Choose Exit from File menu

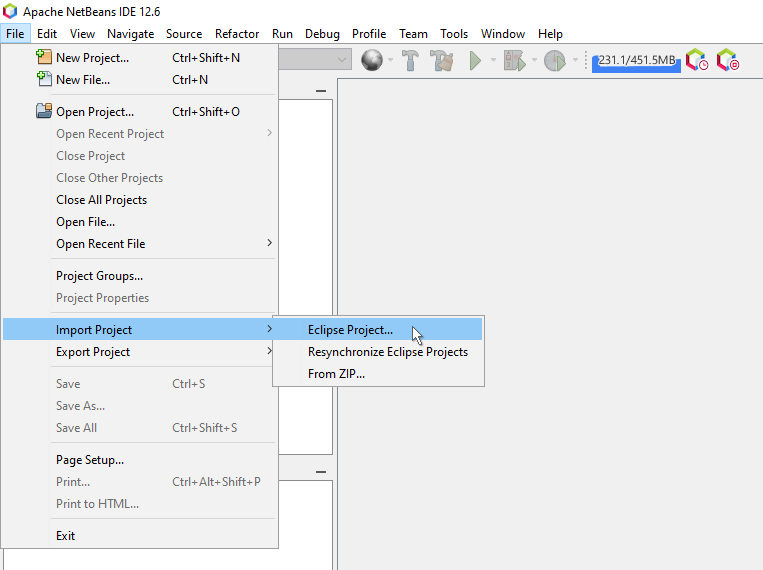pos(140,535)
